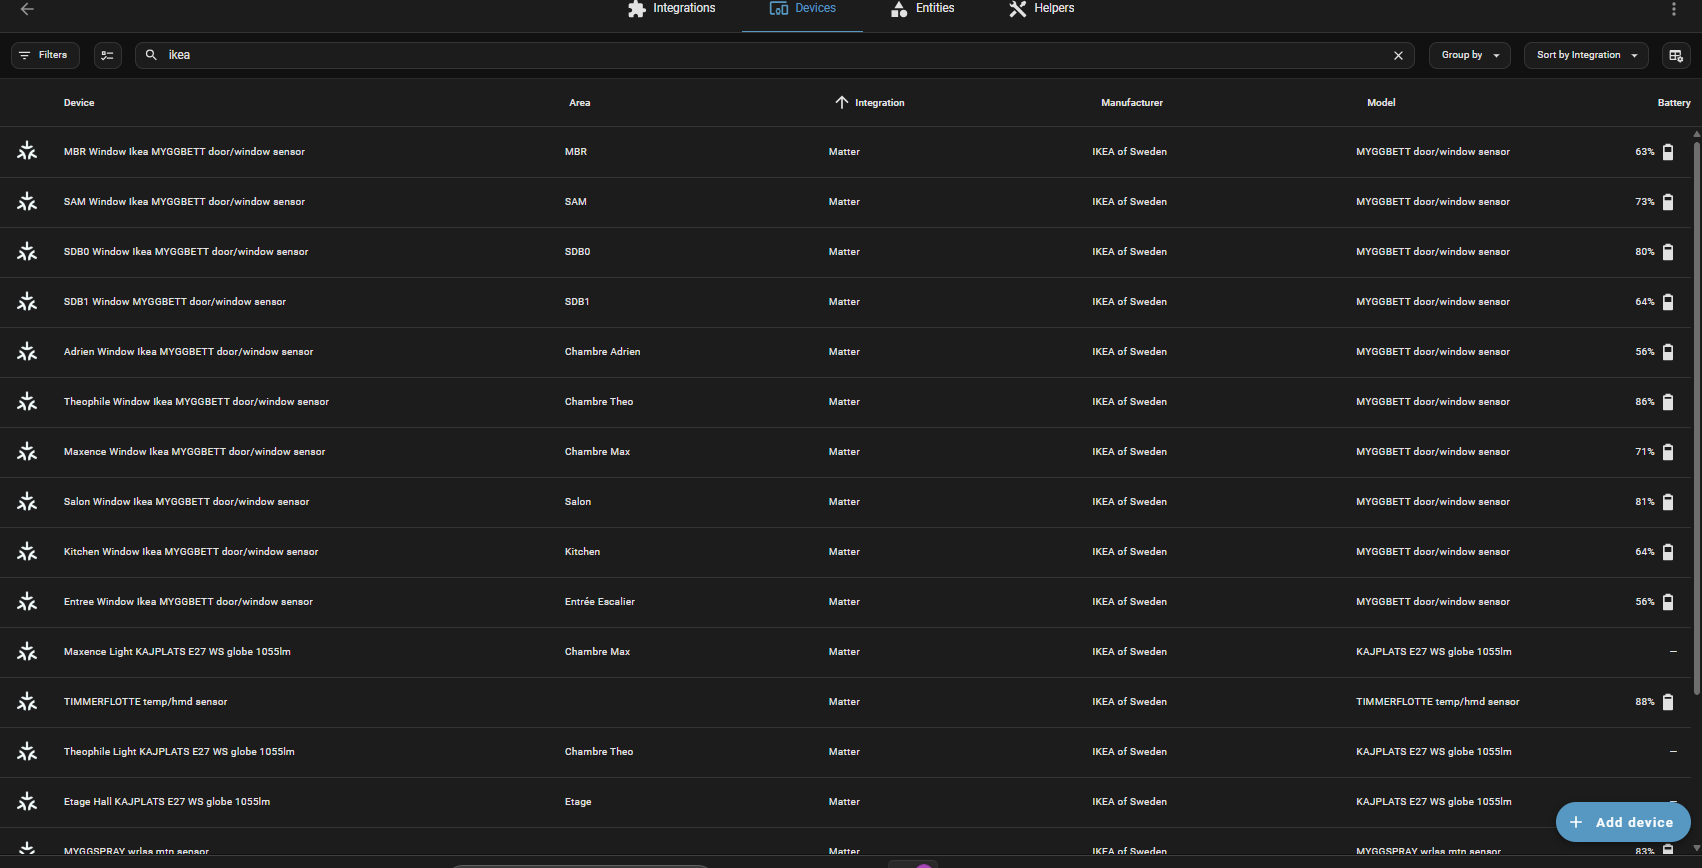Image resolution: width=1702 pixels, height=868 pixels.
Task: Click Matter icon for SDB1 Window sensor
Action: pyautogui.click(x=27, y=301)
